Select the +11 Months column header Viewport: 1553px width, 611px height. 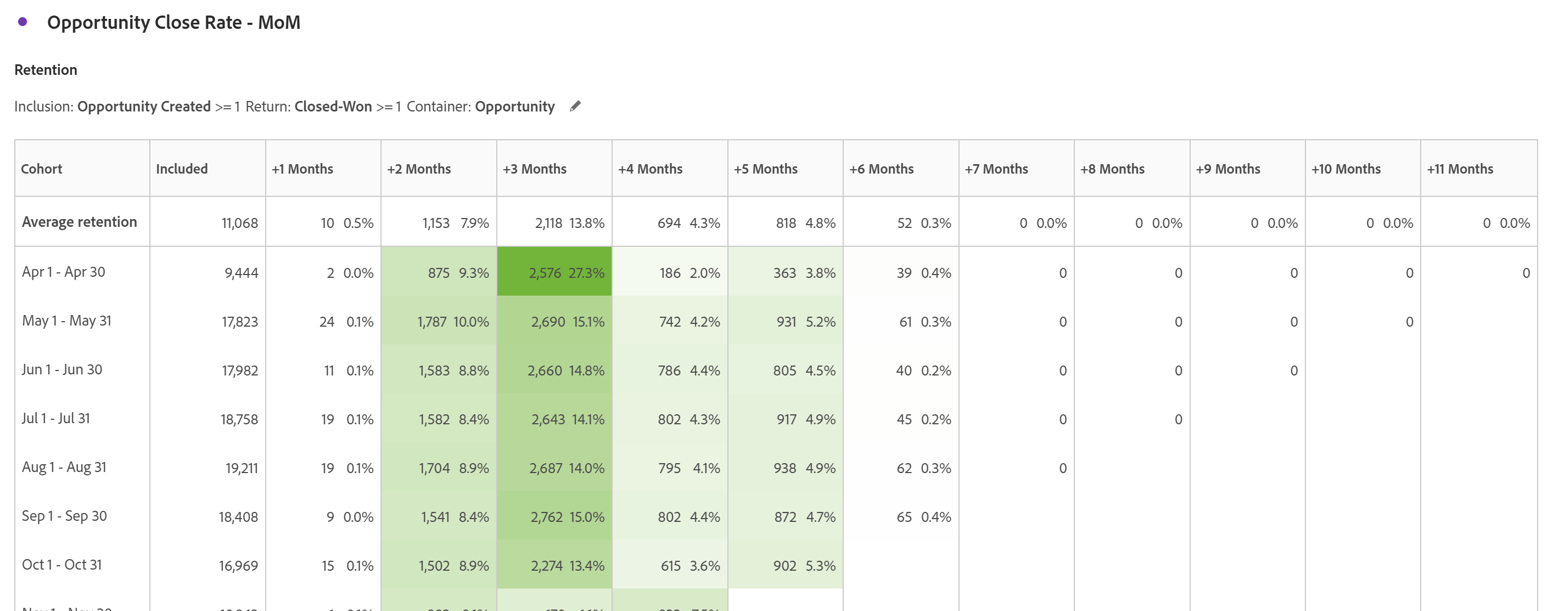tap(1461, 168)
